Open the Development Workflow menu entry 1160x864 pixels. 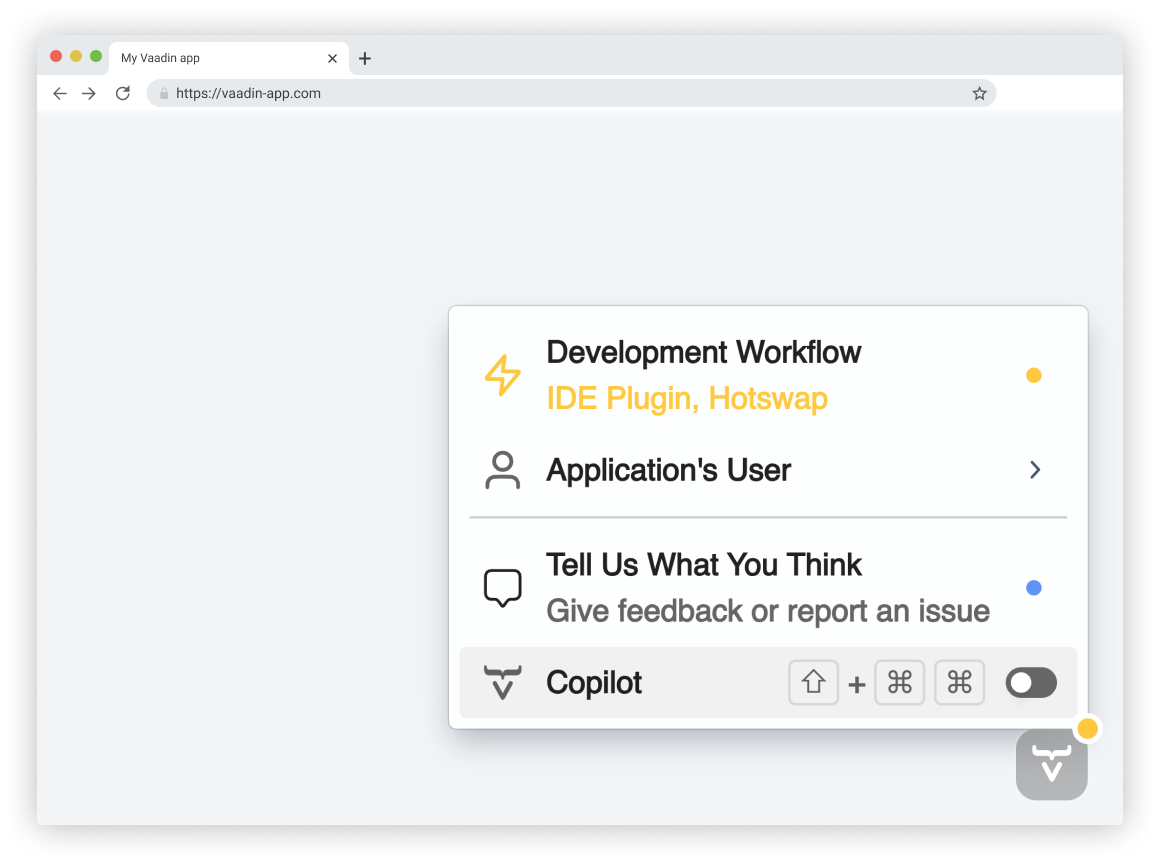768,375
